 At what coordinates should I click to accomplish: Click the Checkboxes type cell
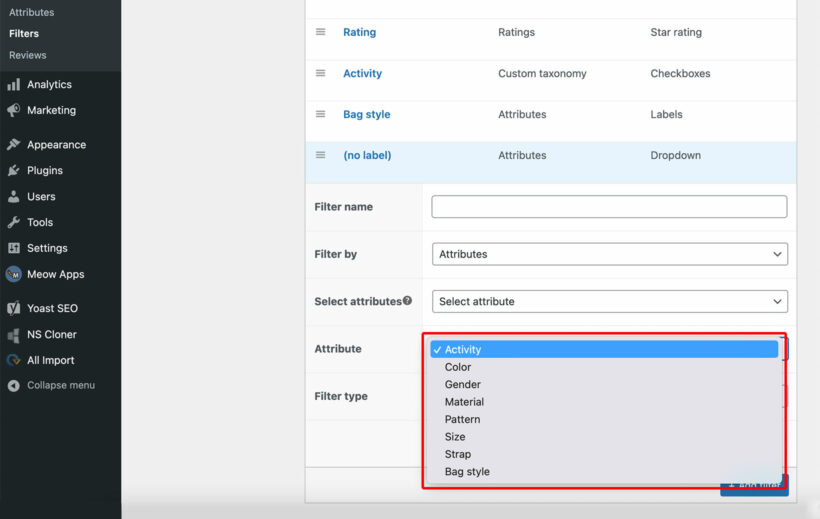click(680, 73)
